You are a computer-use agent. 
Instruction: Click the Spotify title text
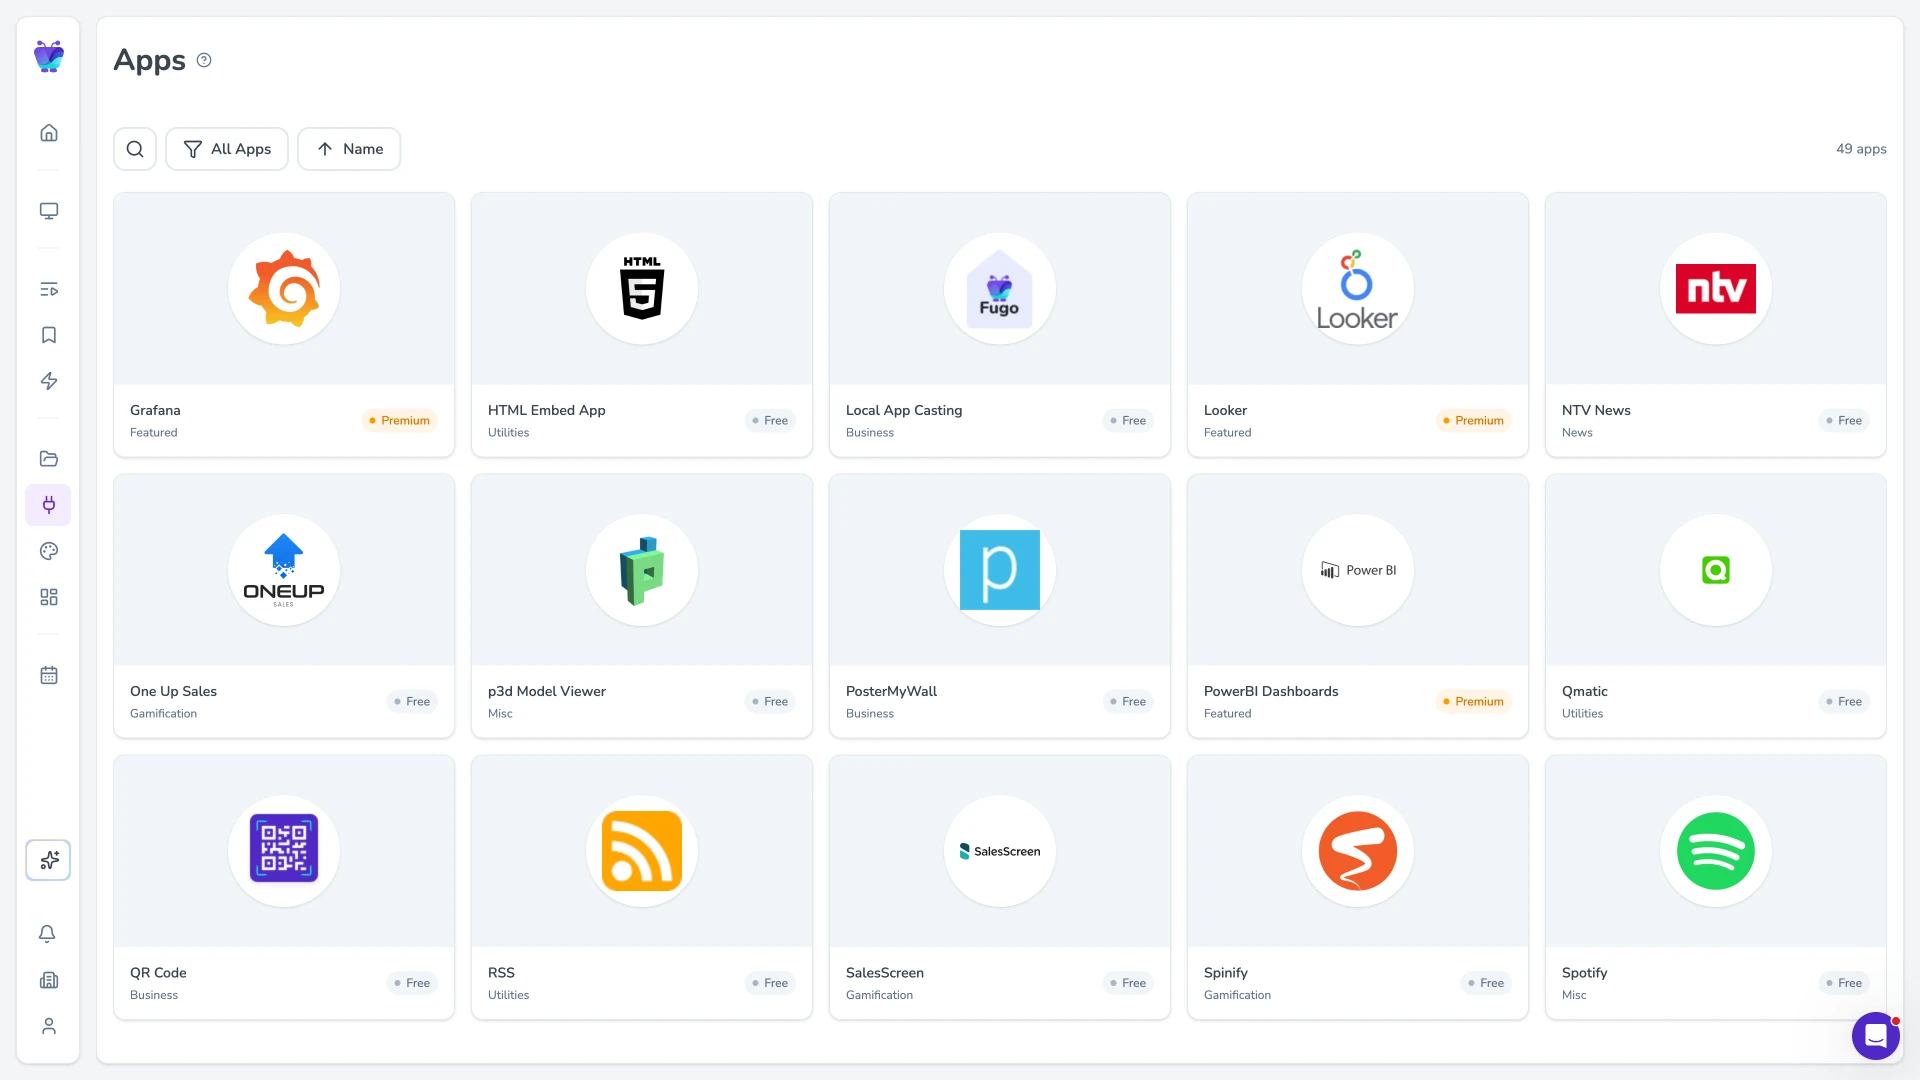1585,973
